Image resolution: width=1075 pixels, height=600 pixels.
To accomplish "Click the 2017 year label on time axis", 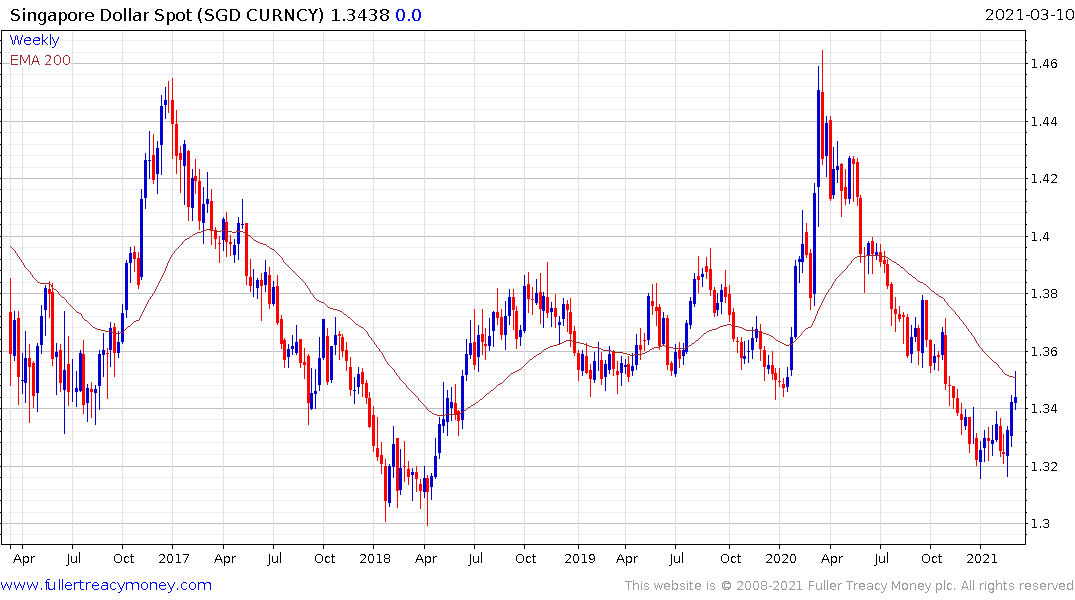I will coord(173,558).
